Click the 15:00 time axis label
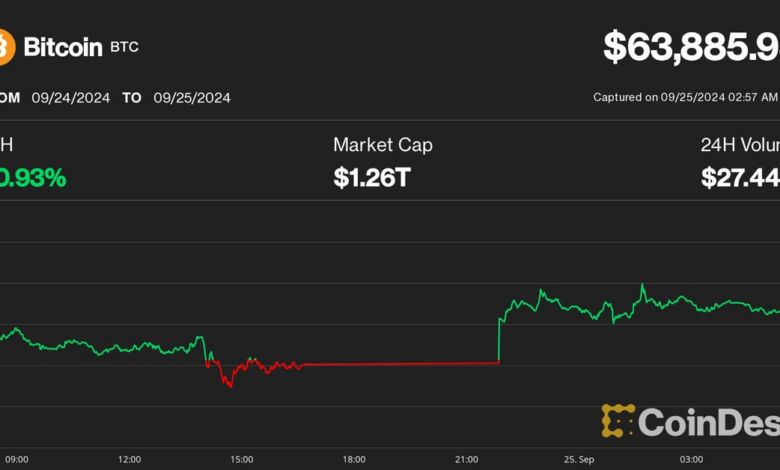Screen dimensions: 780x470 pos(242,459)
